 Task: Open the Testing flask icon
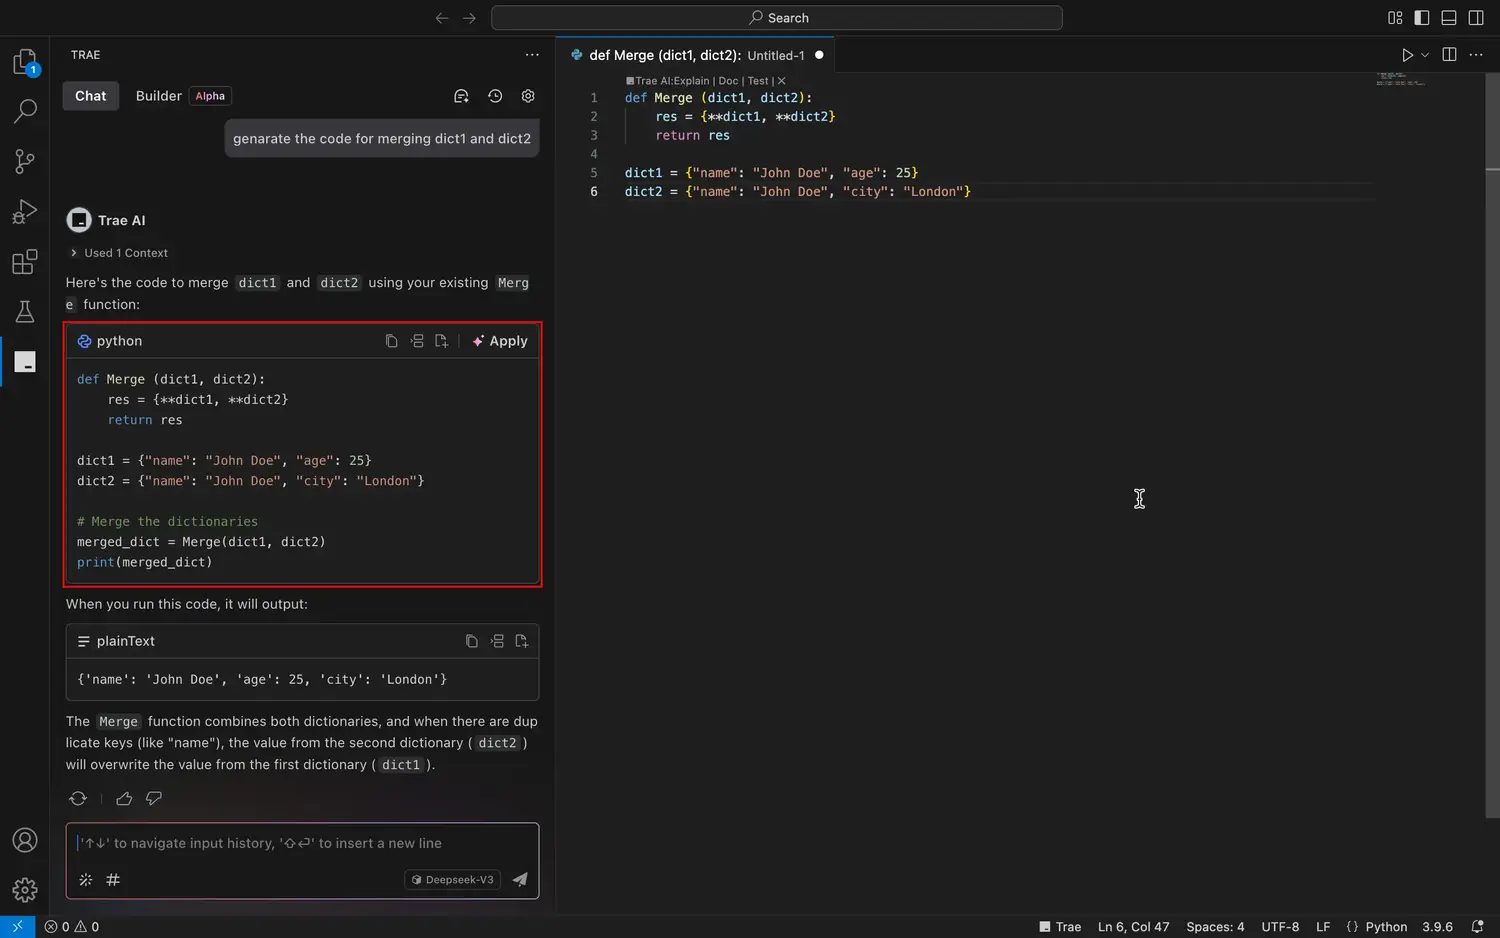click(x=25, y=312)
